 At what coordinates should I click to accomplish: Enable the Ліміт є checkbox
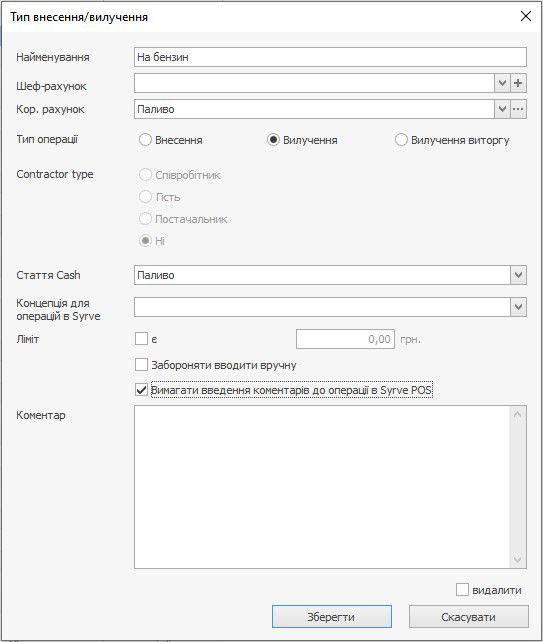(141, 339)
